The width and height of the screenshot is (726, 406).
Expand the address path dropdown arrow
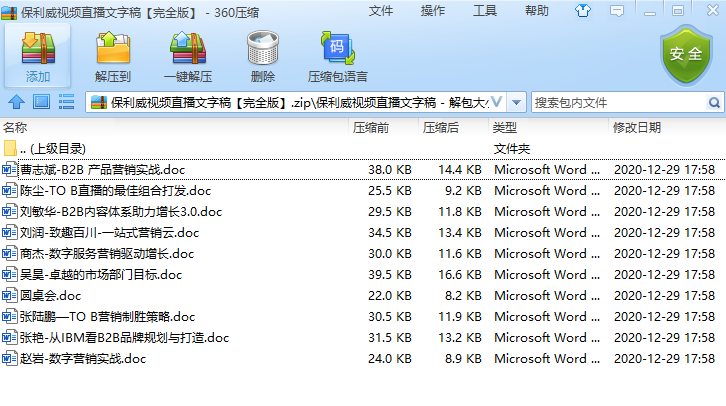pyautogui.click(x=516, y=102)
